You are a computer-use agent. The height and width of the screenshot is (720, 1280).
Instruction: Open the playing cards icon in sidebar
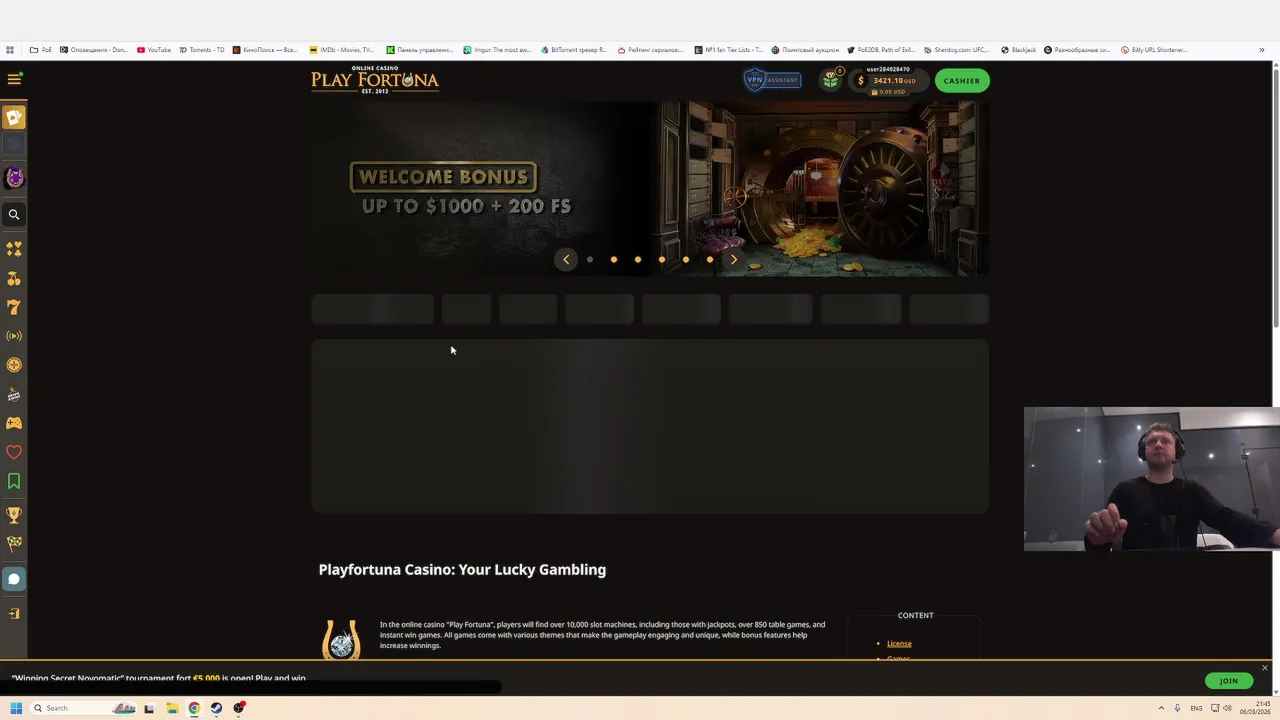click(14, 118)
